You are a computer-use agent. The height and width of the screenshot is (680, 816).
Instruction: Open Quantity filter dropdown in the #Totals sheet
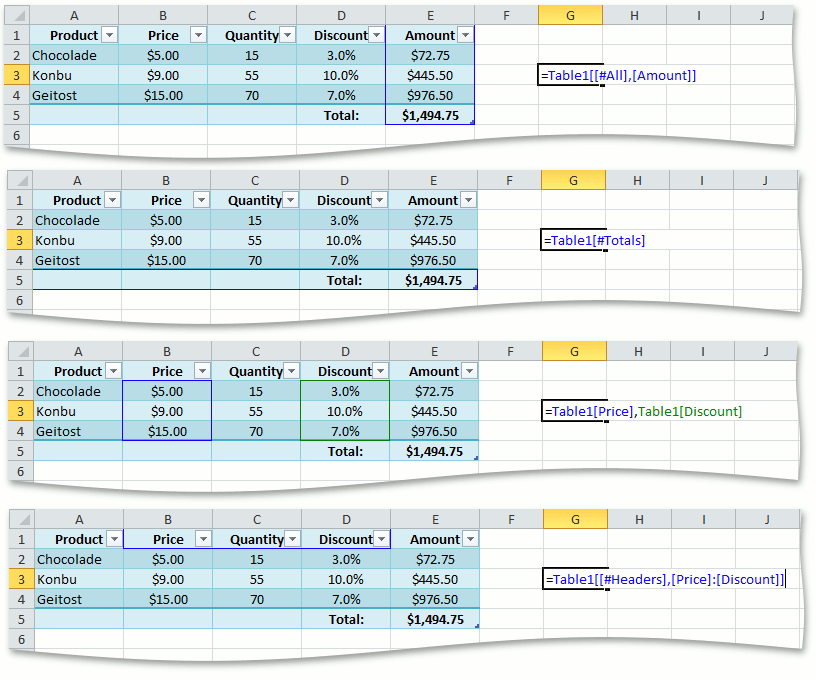[290, 200]
